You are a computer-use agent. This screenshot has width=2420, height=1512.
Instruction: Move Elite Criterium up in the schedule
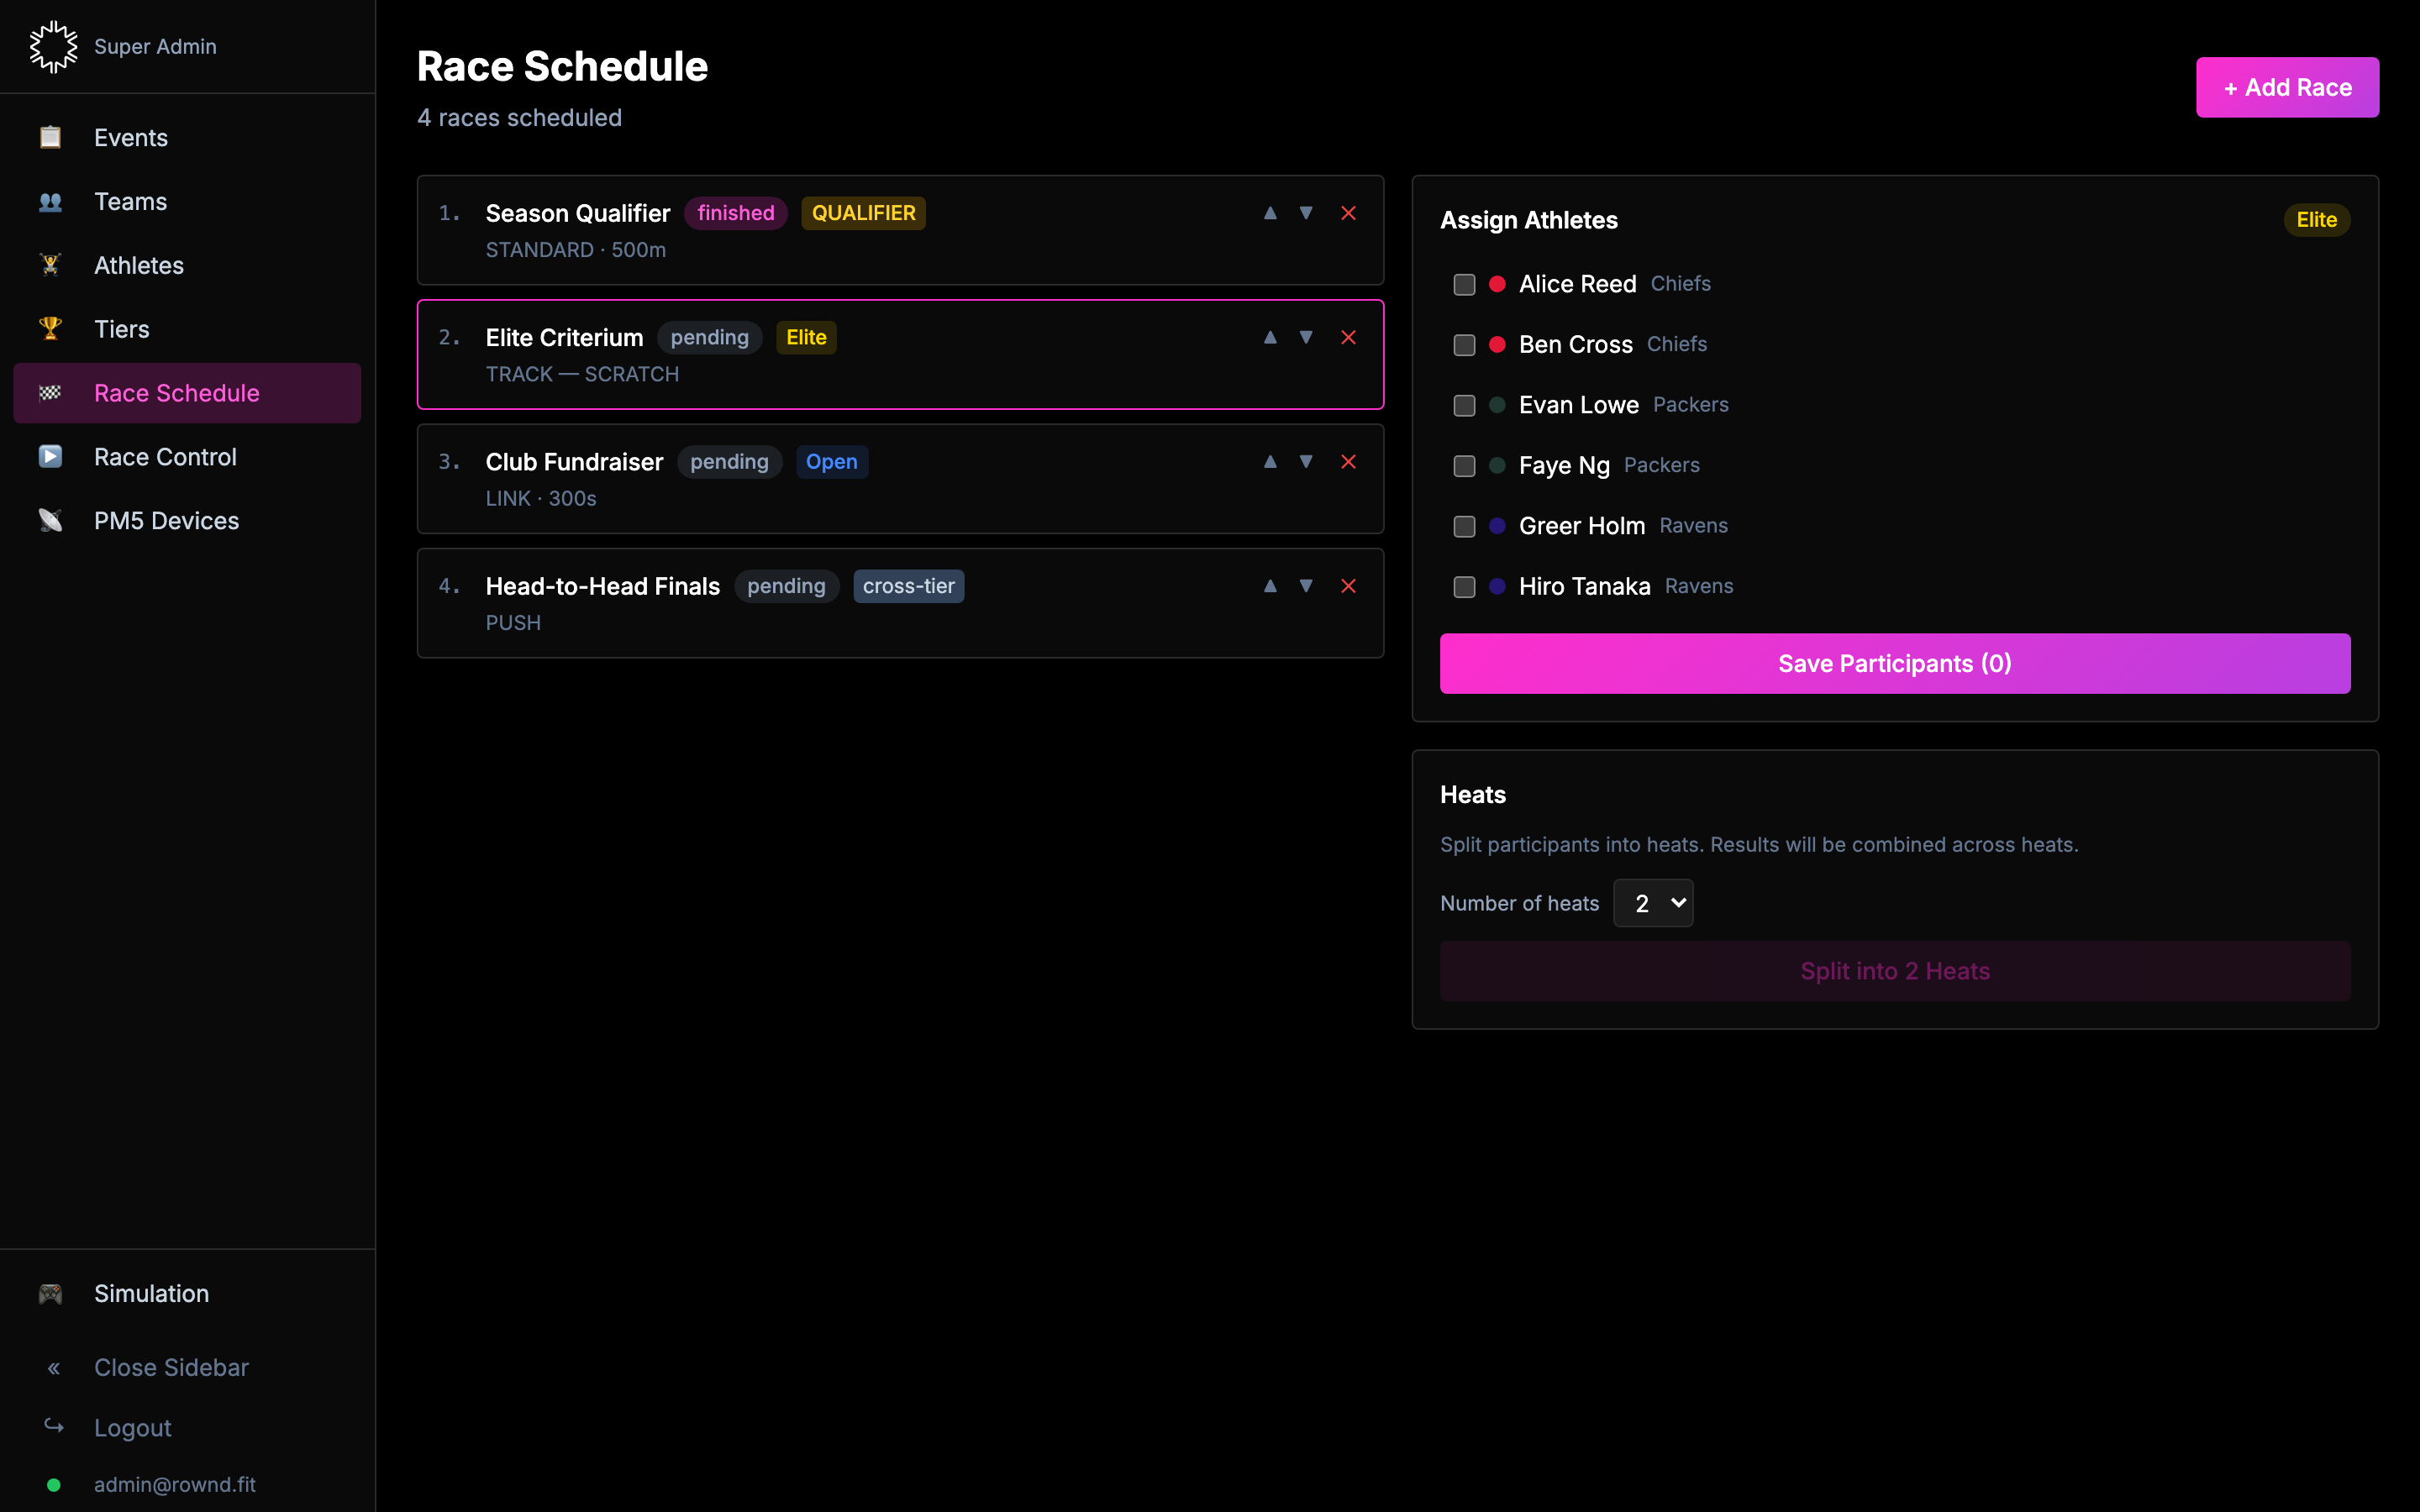(x=1270, y=337)
